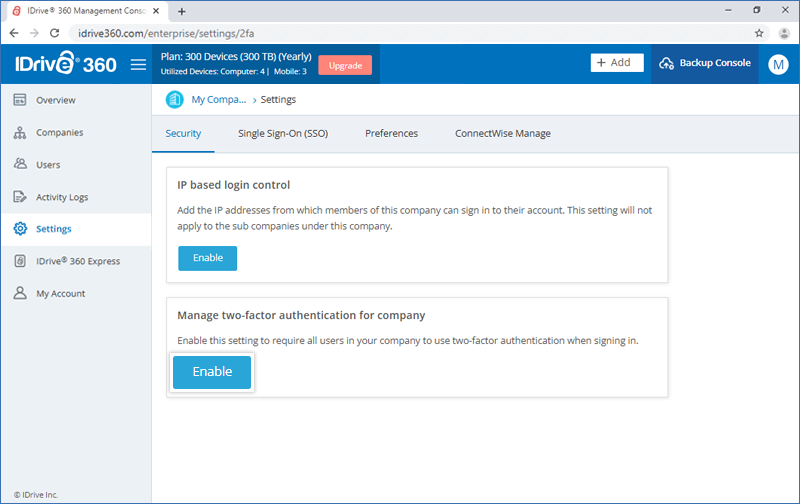Open the profile avatar labeled M
Screen dimensions: 800x504
pos(778,64)
